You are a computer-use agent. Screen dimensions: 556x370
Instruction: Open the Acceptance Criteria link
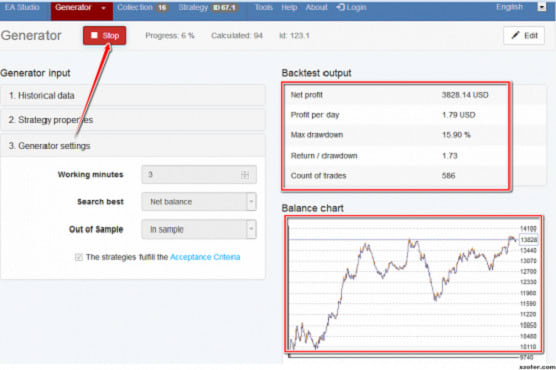205,257
